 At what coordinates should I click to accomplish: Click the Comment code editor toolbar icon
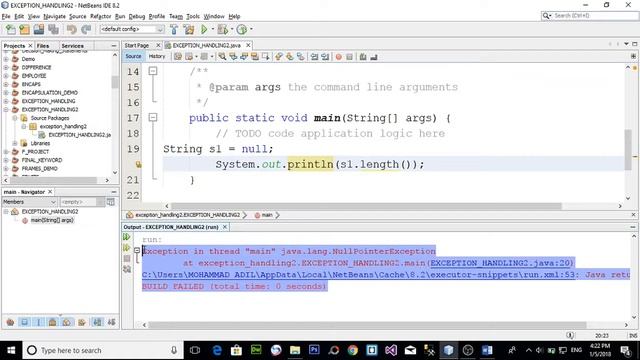(x=363, y=57)
